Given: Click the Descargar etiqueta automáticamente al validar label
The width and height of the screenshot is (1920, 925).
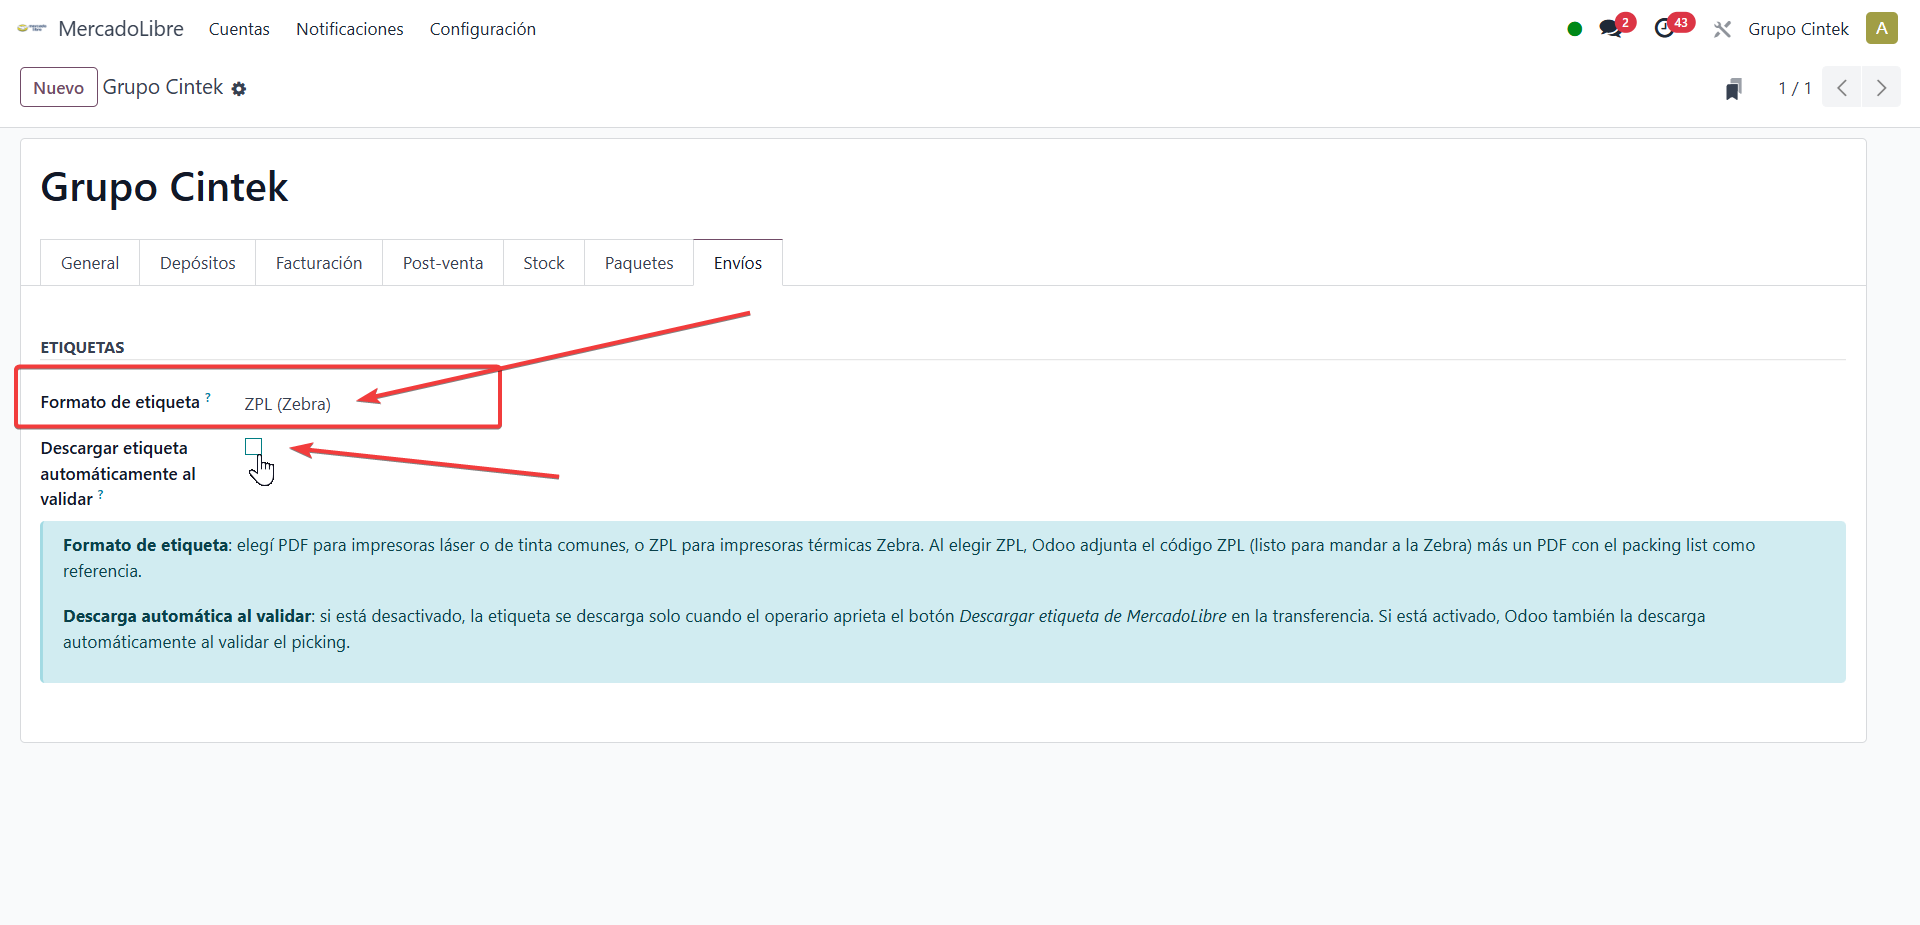Looking at the screenshot, I should click(x=118, y=473).
